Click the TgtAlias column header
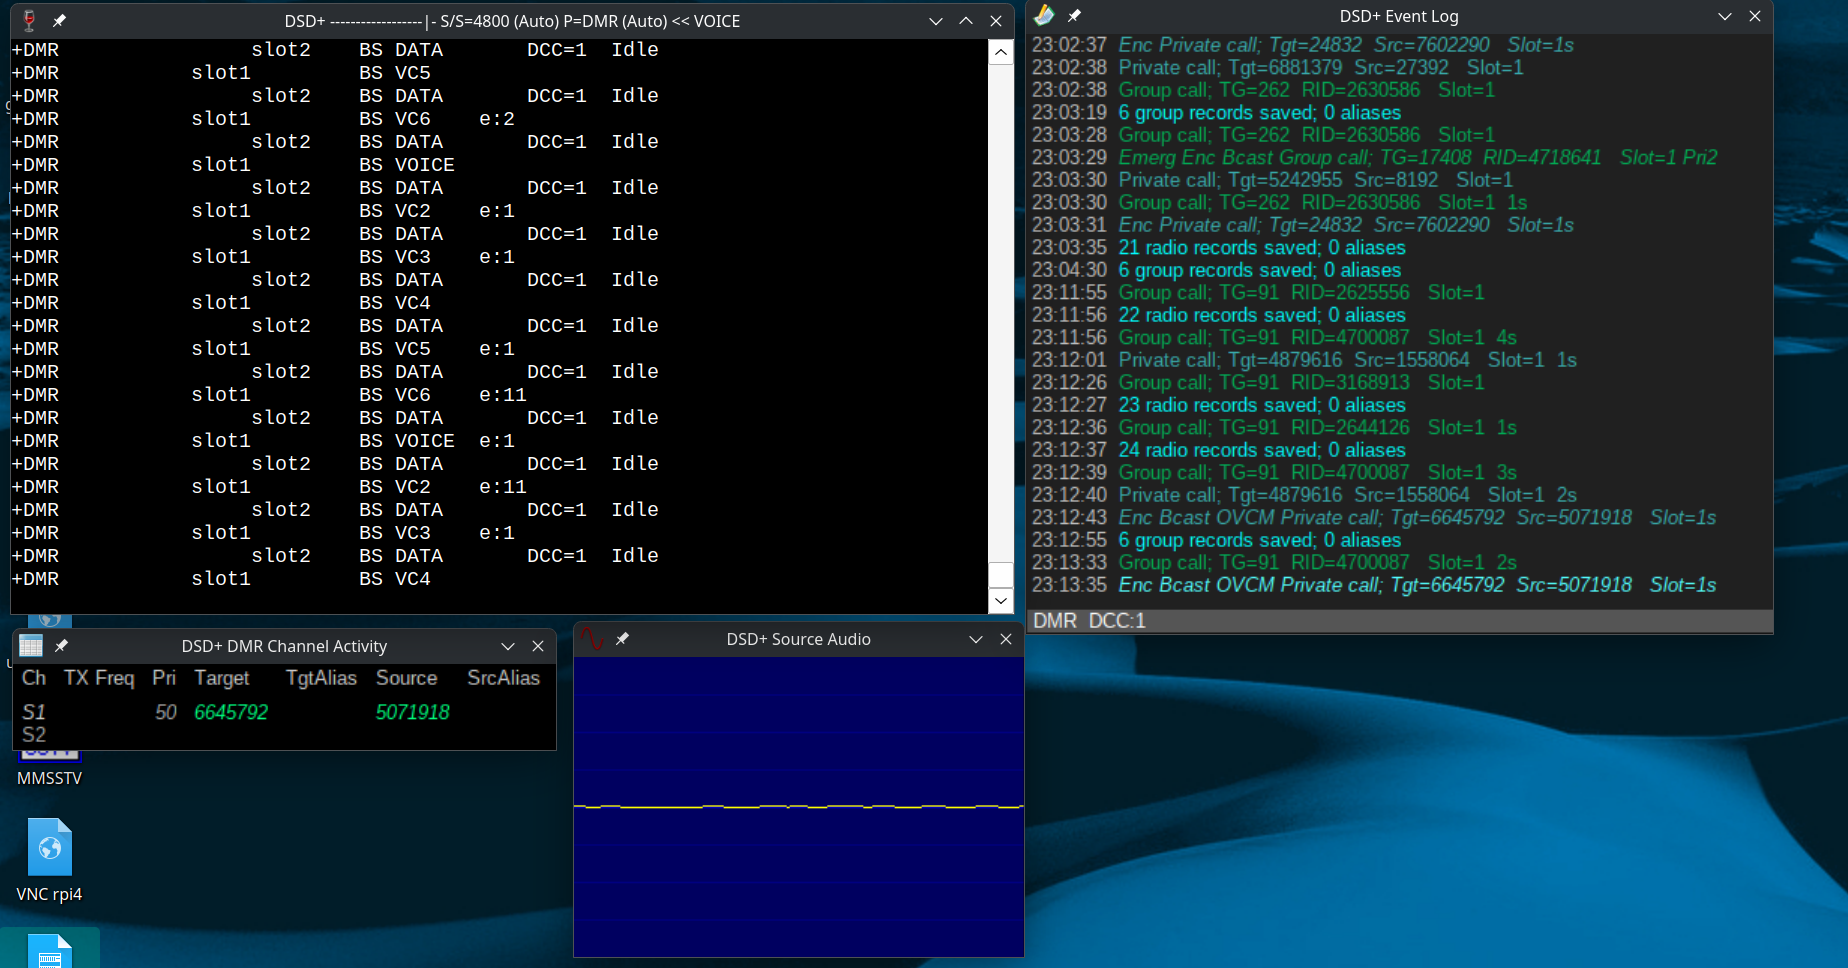The width and height of the screenshot is (1848, 968). [x=321, y=678]
